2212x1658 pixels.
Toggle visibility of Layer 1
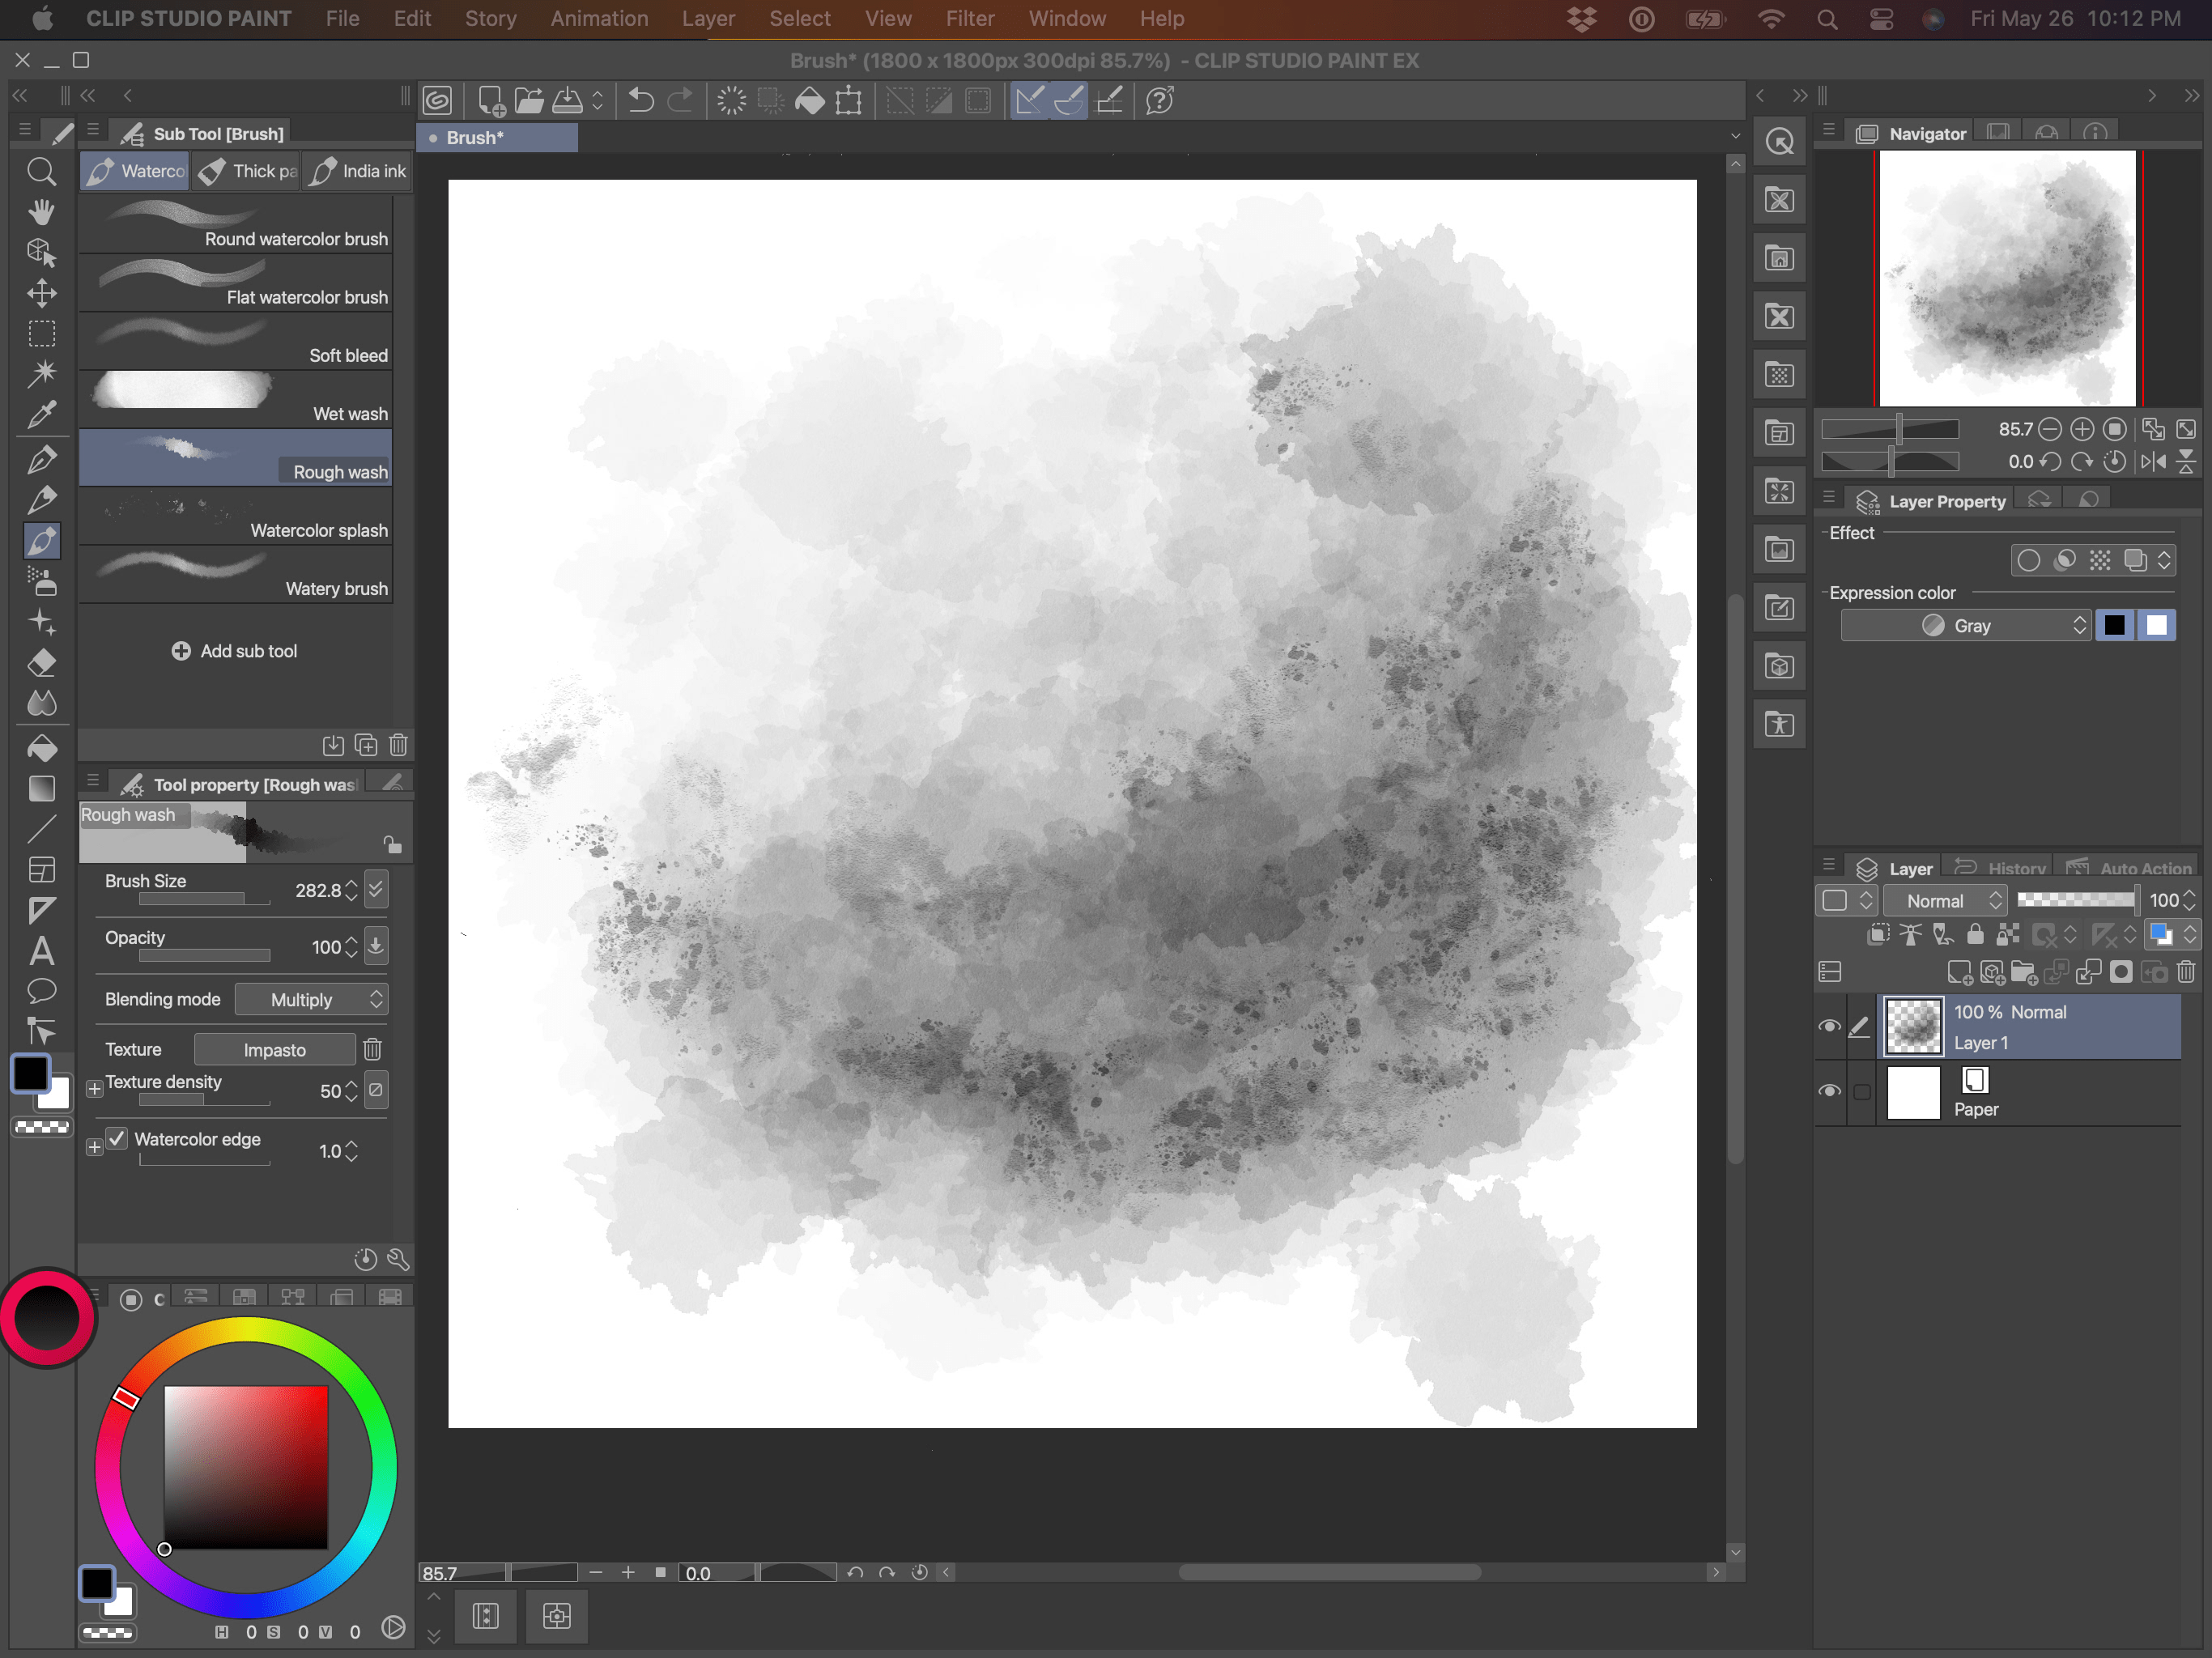(x=1829, y=1026)
